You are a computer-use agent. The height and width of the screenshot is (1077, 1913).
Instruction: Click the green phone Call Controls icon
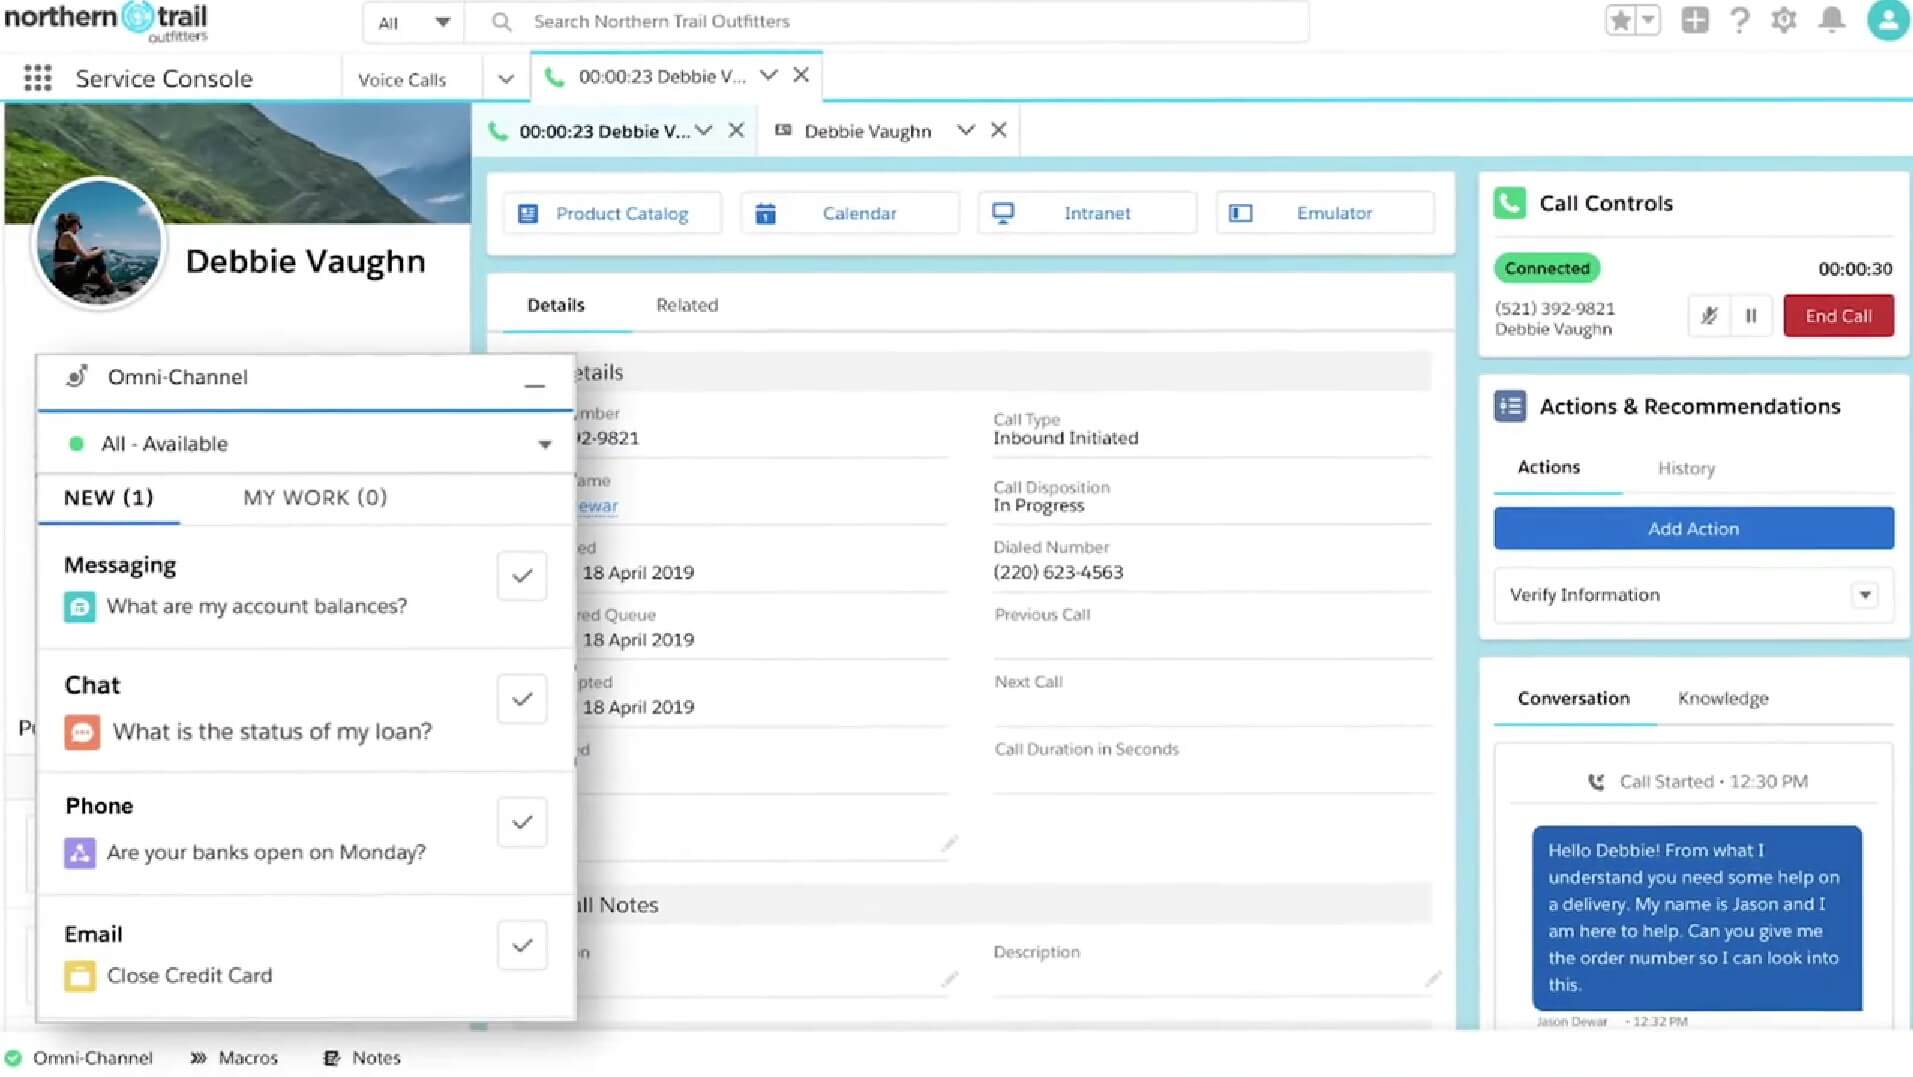pos(1510,203)
